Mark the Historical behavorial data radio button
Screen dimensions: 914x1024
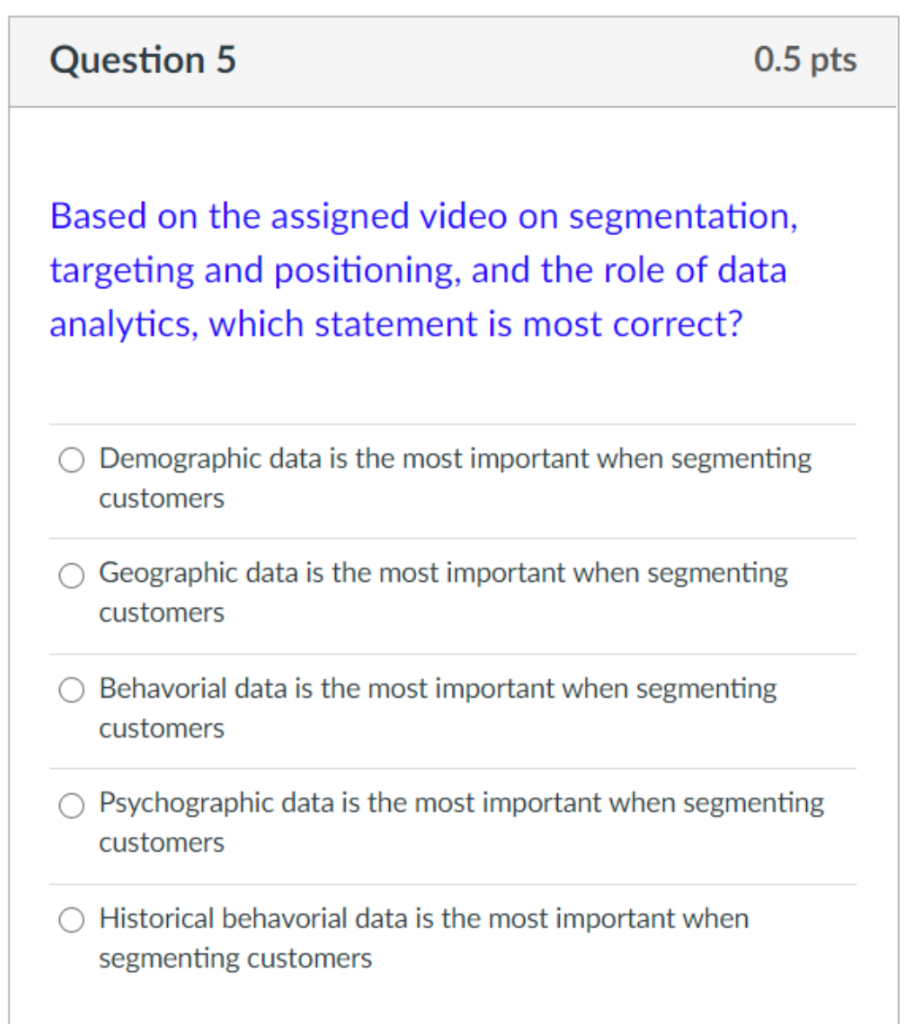[71, 920]
